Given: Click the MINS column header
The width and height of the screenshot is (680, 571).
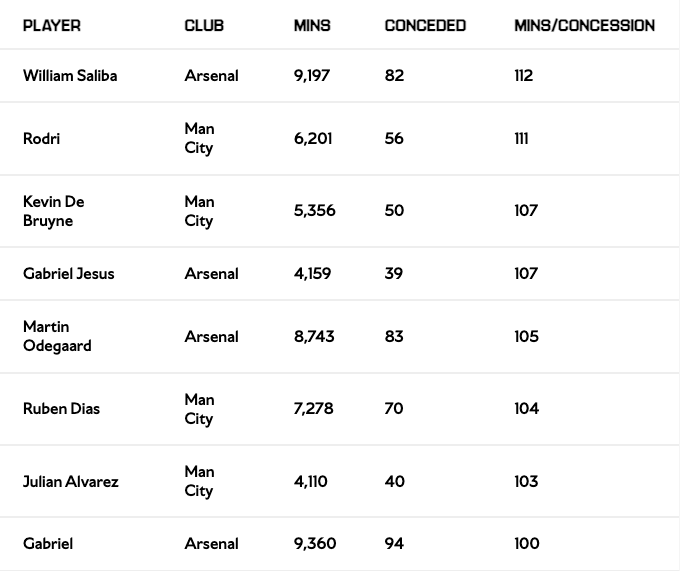Looking at the screenshot, I should tap(312, 25).
